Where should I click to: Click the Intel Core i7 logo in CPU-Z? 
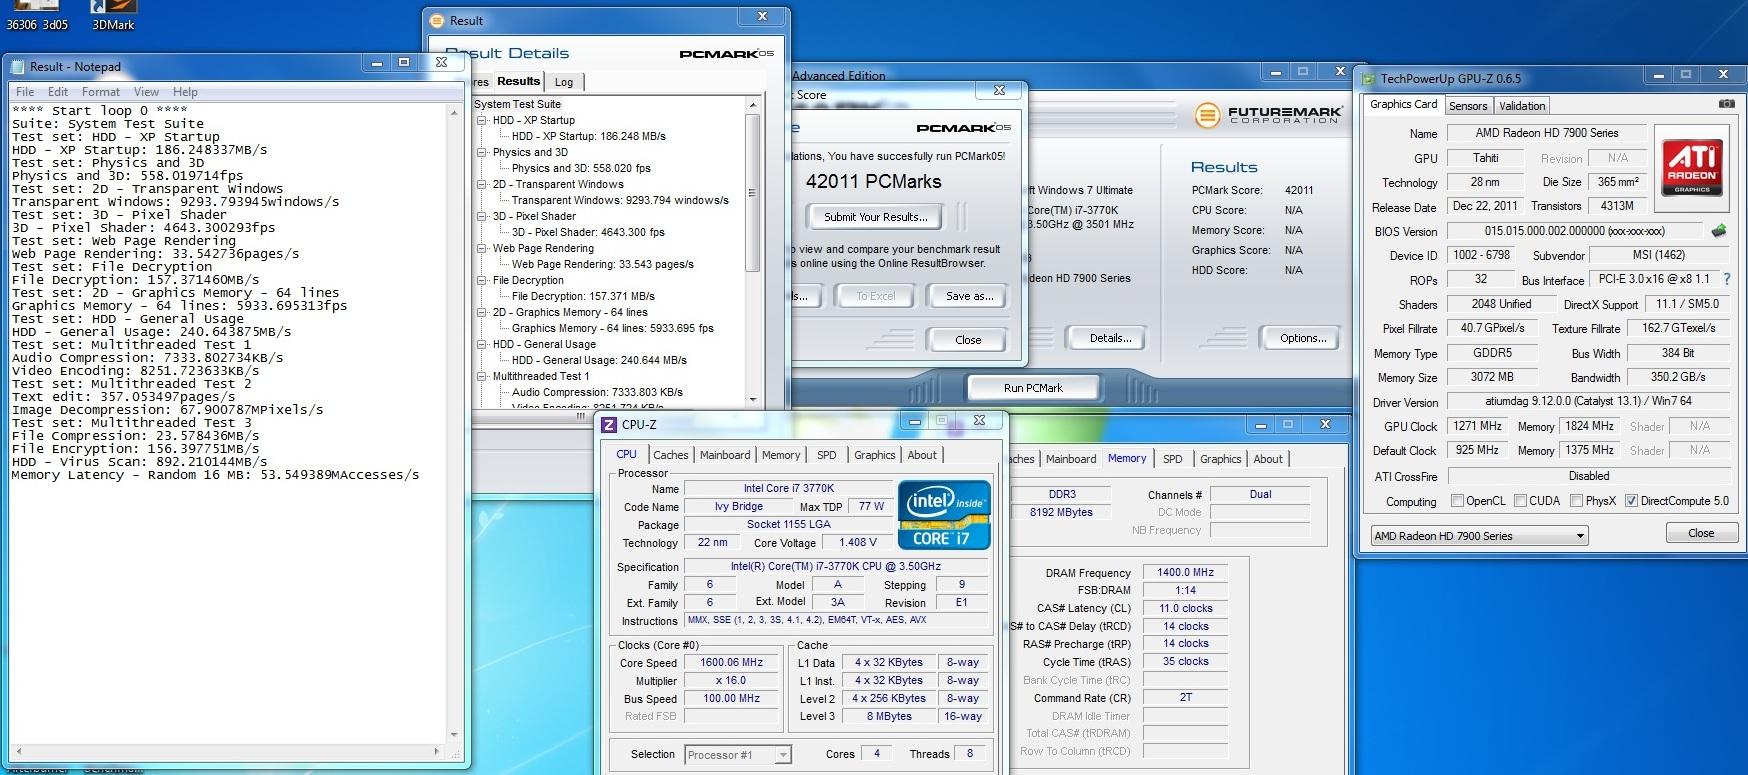[944, 515]
